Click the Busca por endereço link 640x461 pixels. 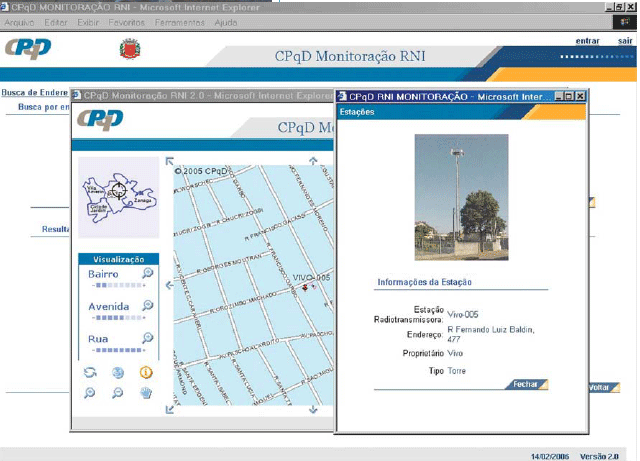[44, 107]
